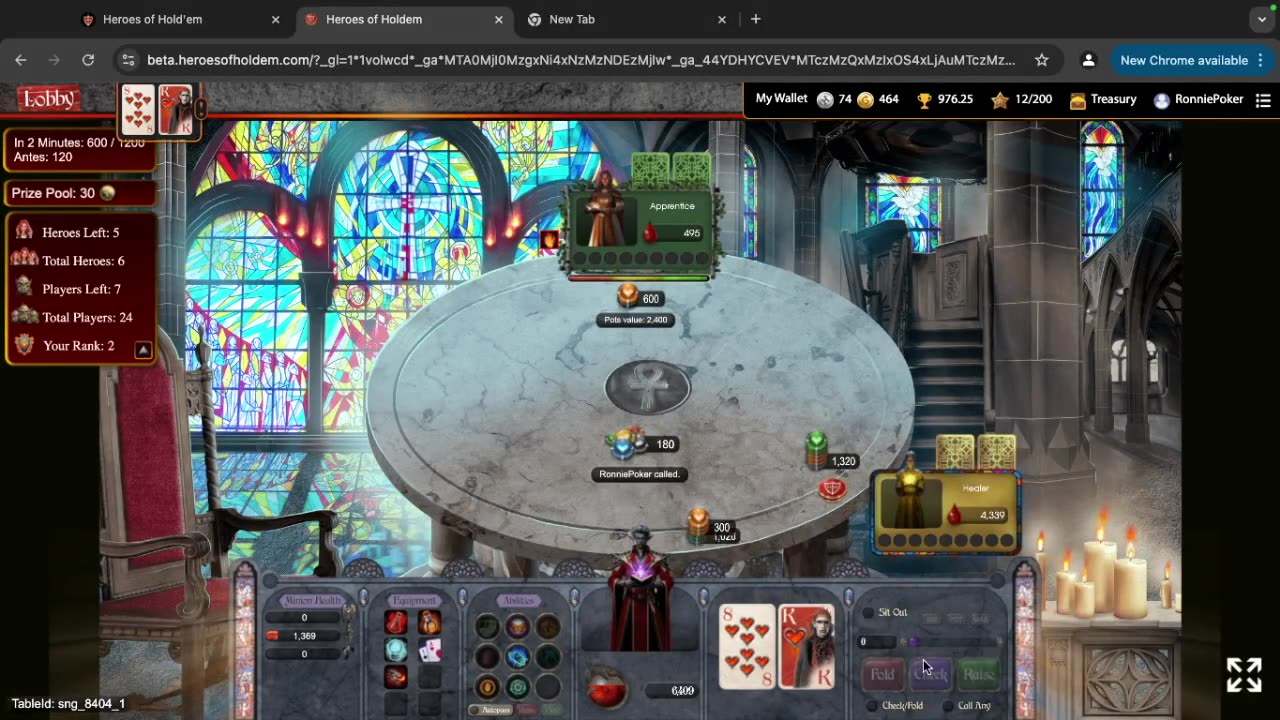Click the star progress 12/200 icon

click(x=999, y=100)
